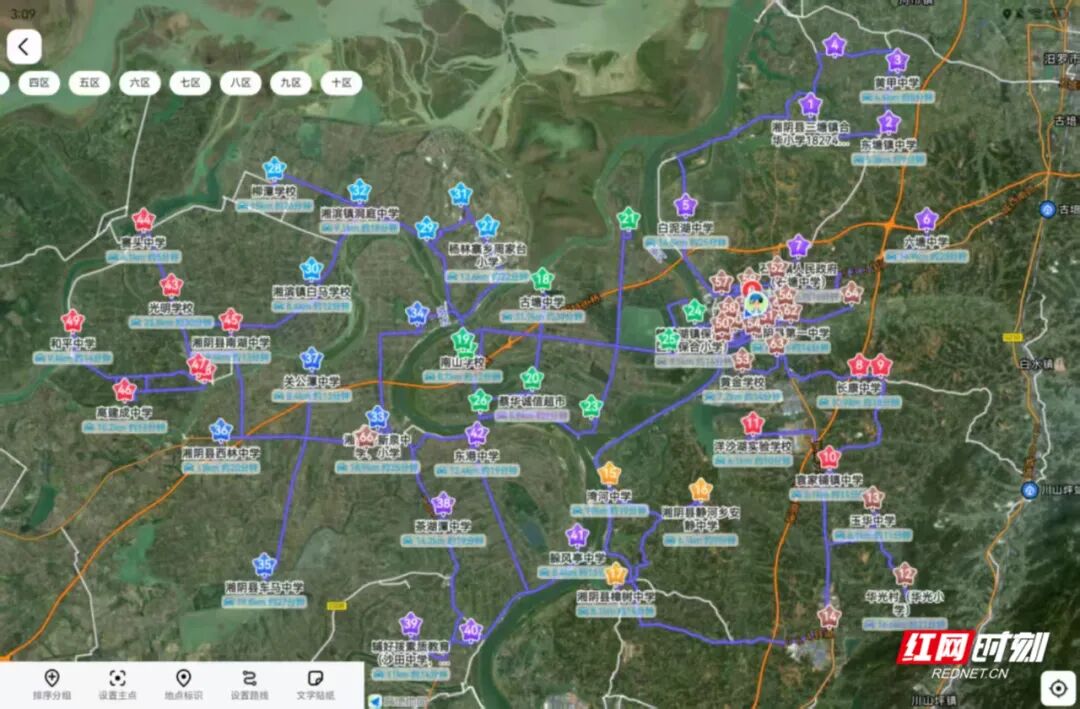Open the 九区 zone tab

tap(290, 83)
